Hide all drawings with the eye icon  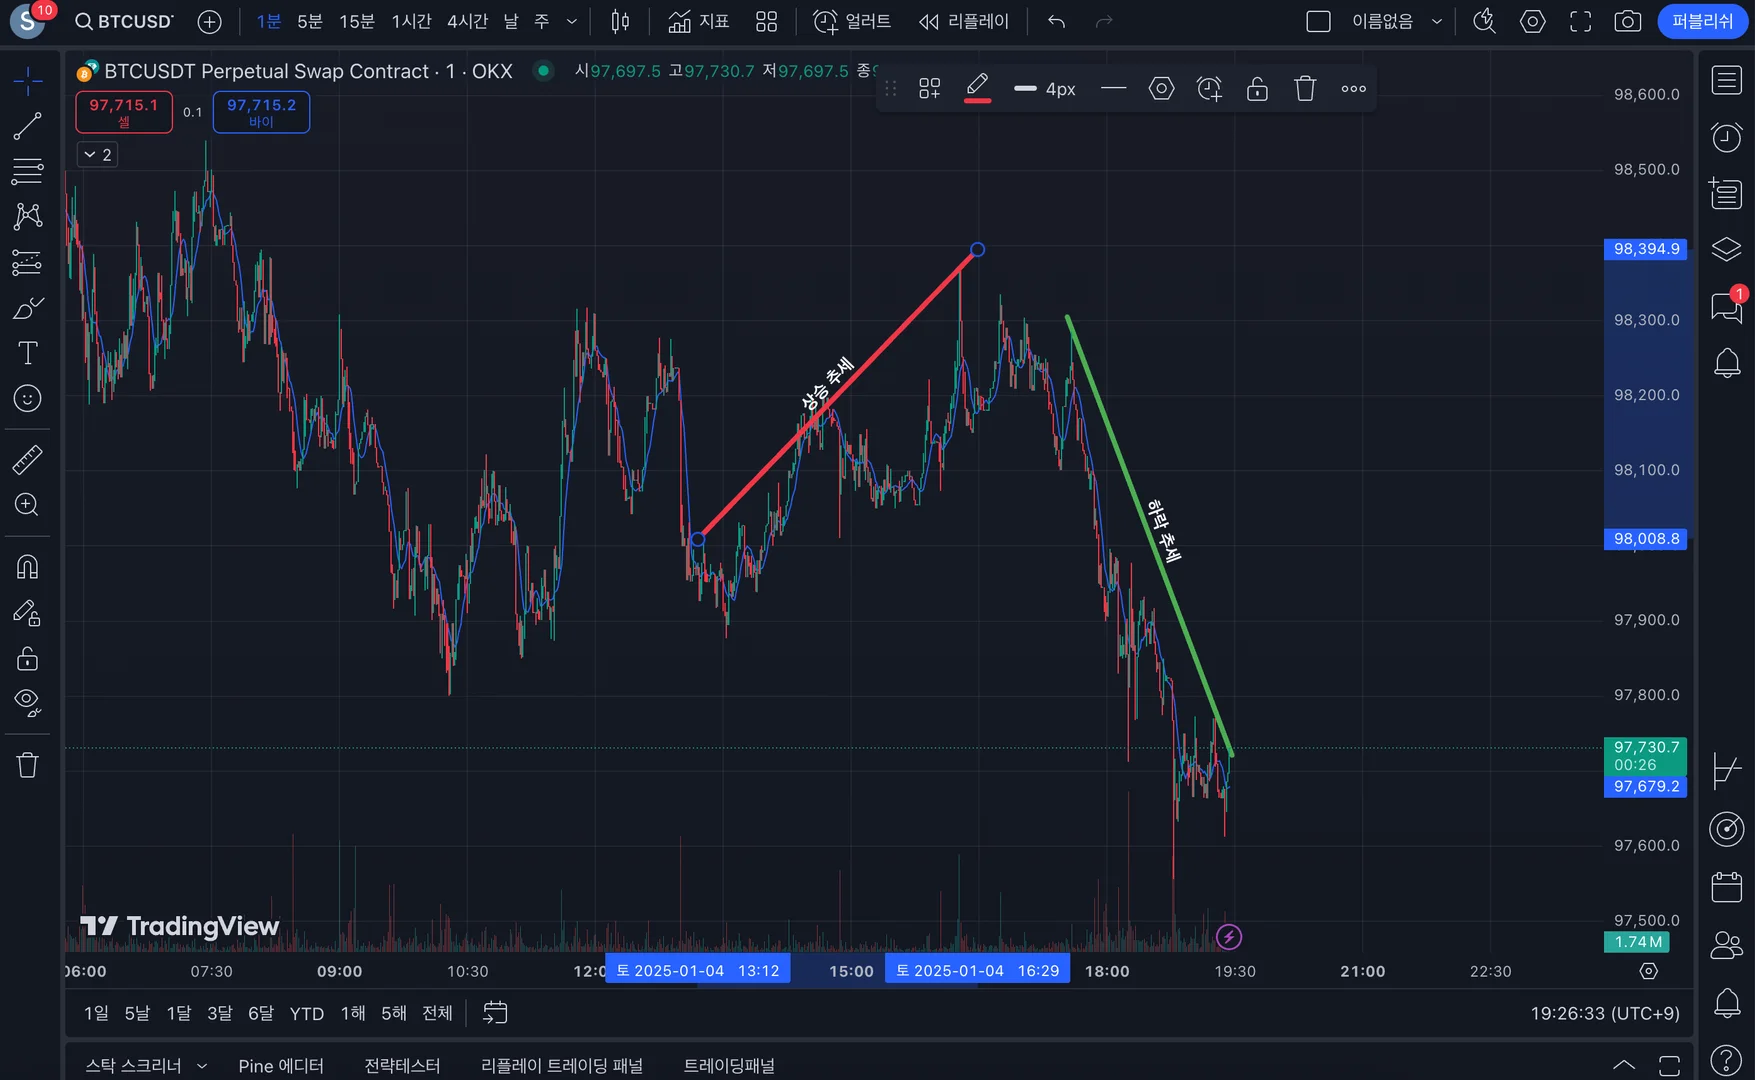pos(27,703)
